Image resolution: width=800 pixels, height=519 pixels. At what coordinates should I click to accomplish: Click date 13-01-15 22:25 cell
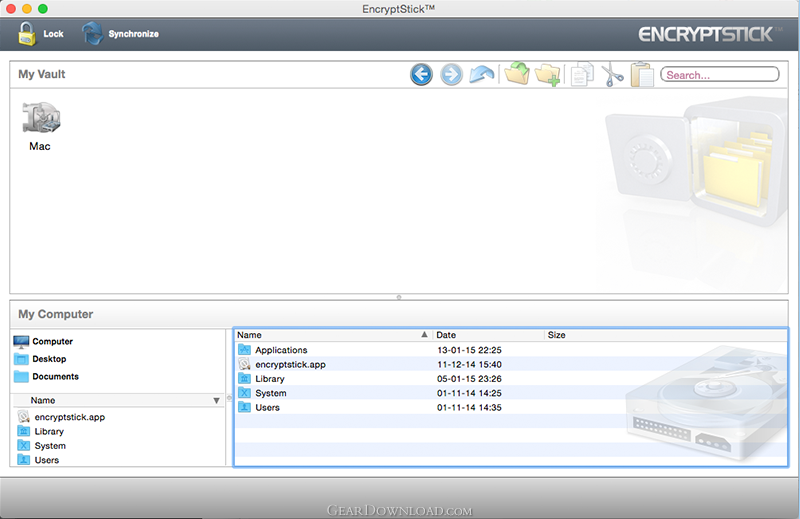point(469,350)
